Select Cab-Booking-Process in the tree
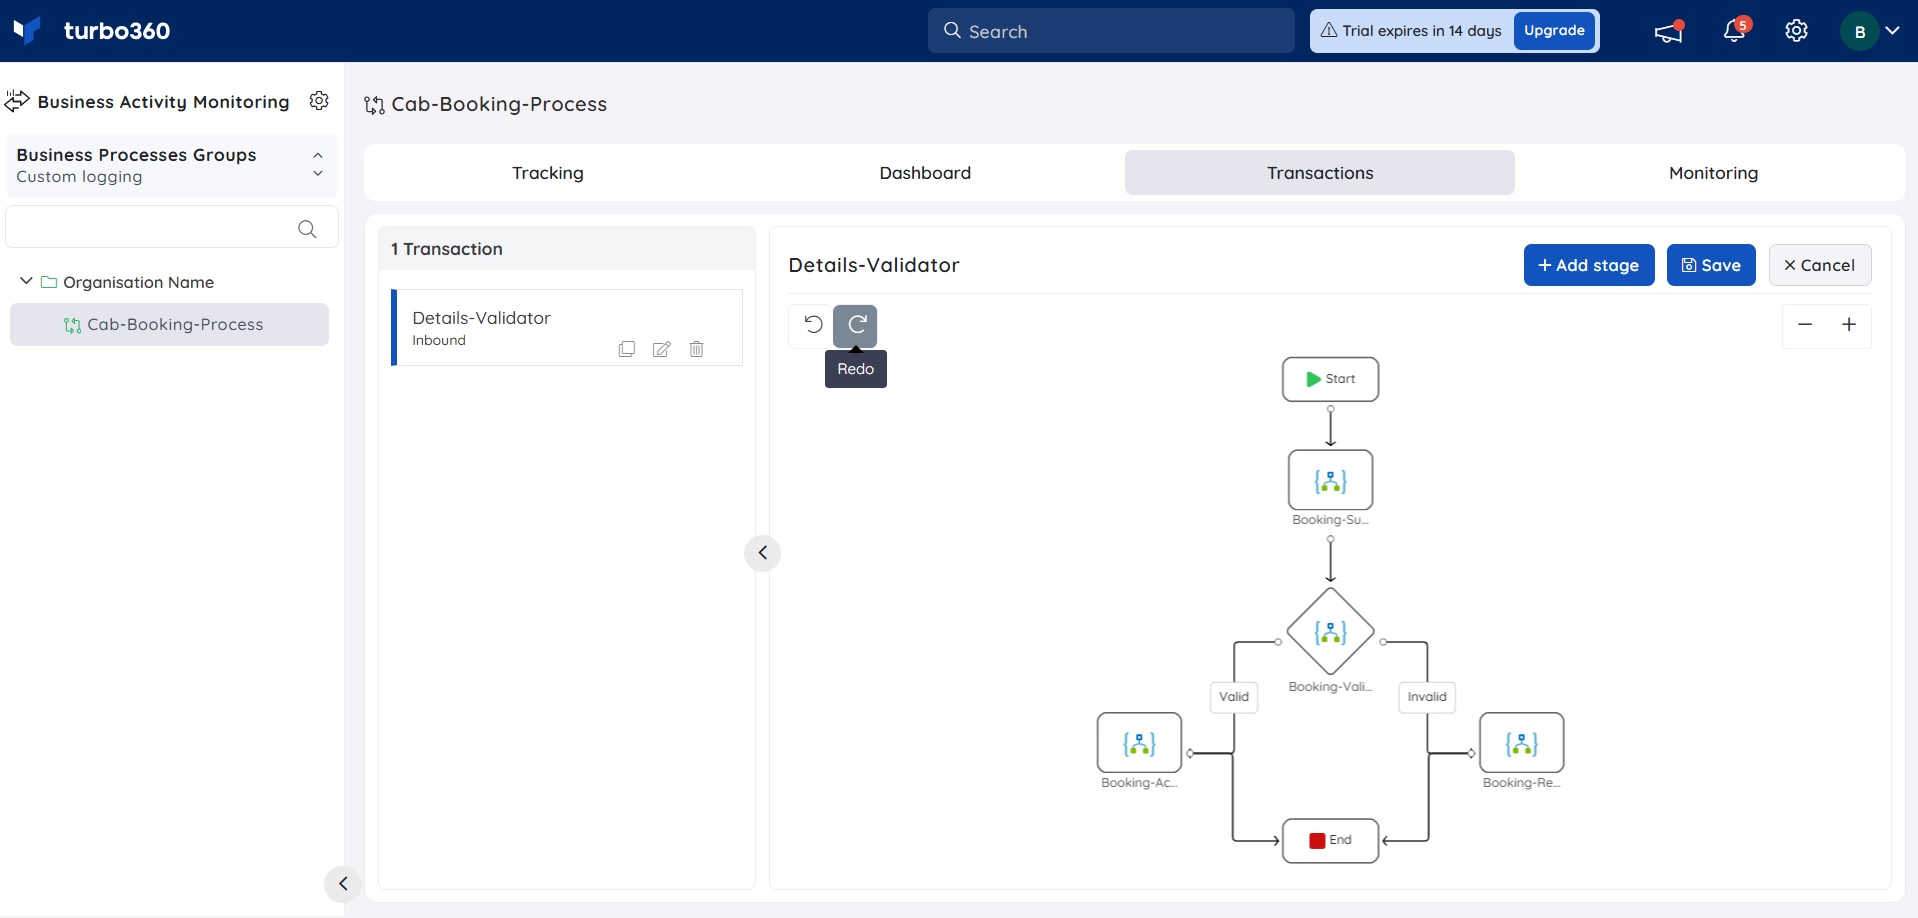Viewport: 1918px width, 918px height. [x=169, y=325]
